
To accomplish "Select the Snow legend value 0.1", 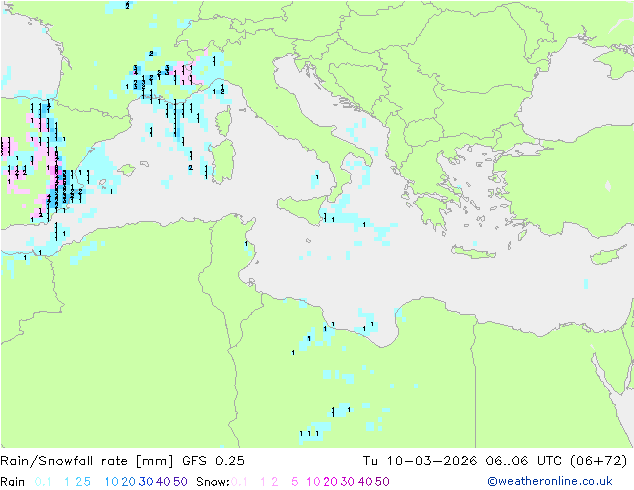I will click(239, 482).
